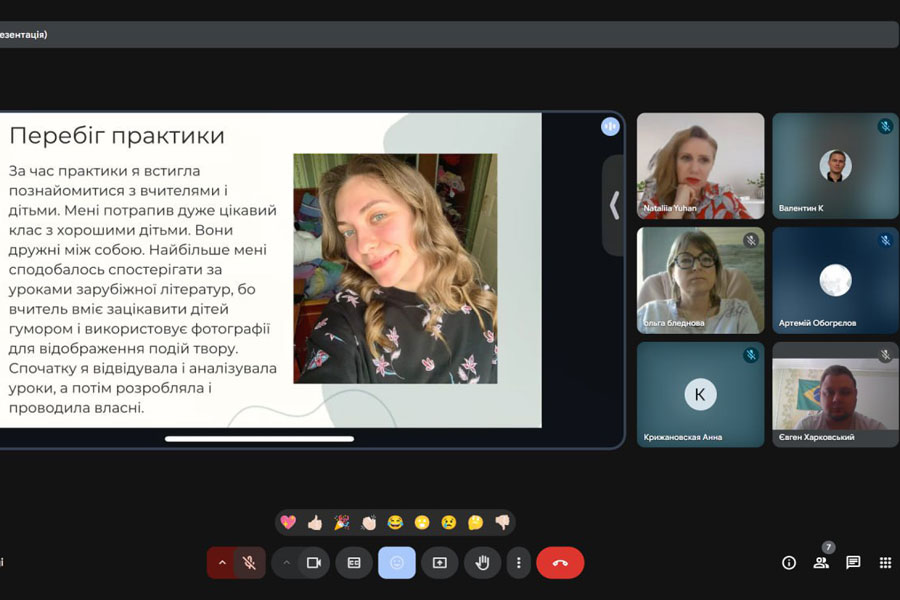Open the chat panel
Viewport: 900px width, 600px height.
pyautogui.click(x=853, y=563)
